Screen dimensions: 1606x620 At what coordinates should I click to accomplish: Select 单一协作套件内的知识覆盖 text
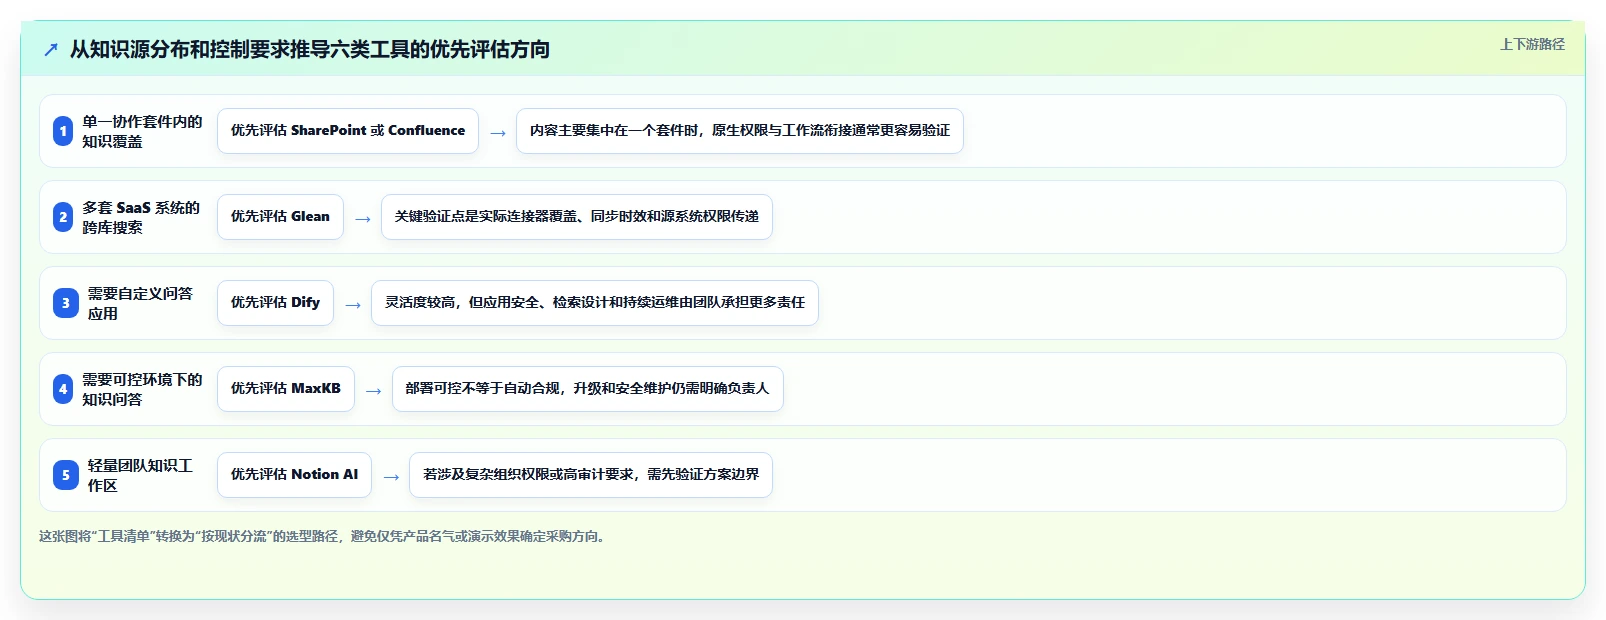pyautogui.click(x=142, y=131)
